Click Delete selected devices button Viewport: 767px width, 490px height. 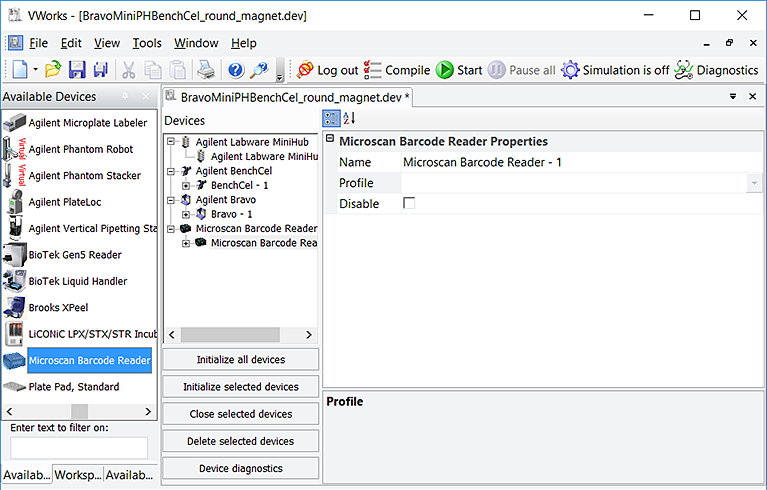[241, 441]
